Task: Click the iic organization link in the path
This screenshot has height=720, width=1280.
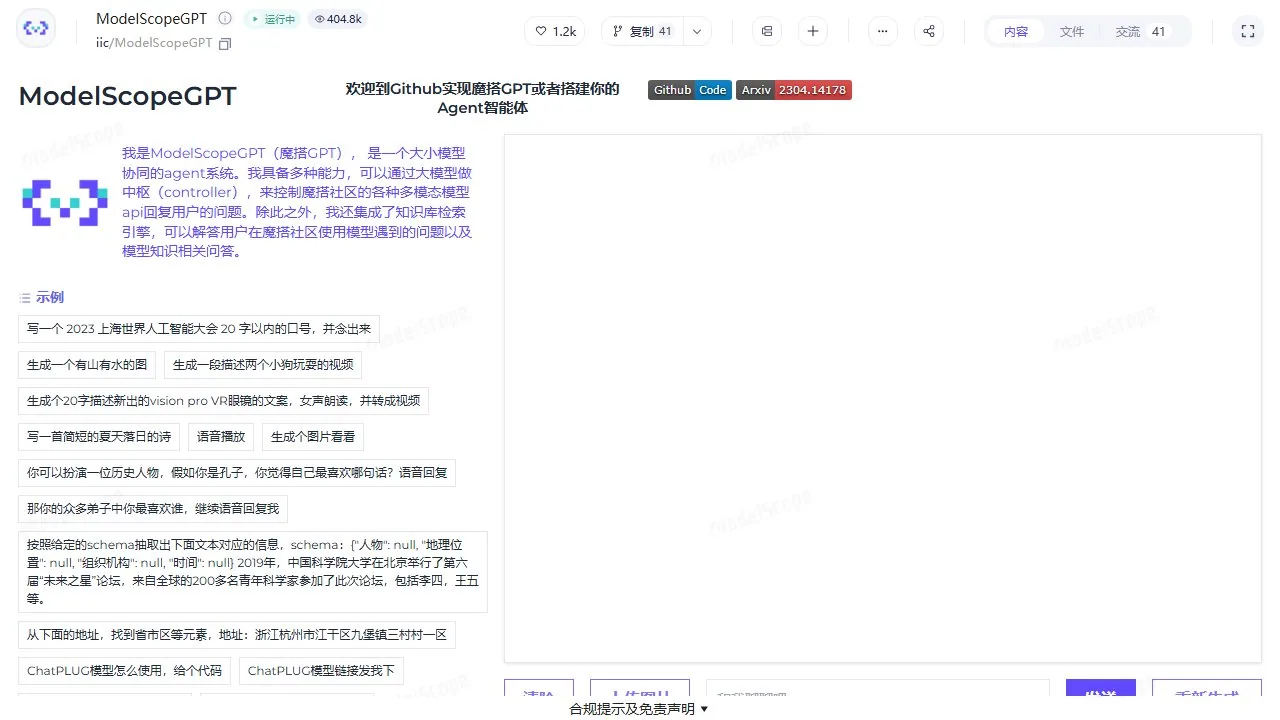Action: pyautogui.click(x=102, y=43)
